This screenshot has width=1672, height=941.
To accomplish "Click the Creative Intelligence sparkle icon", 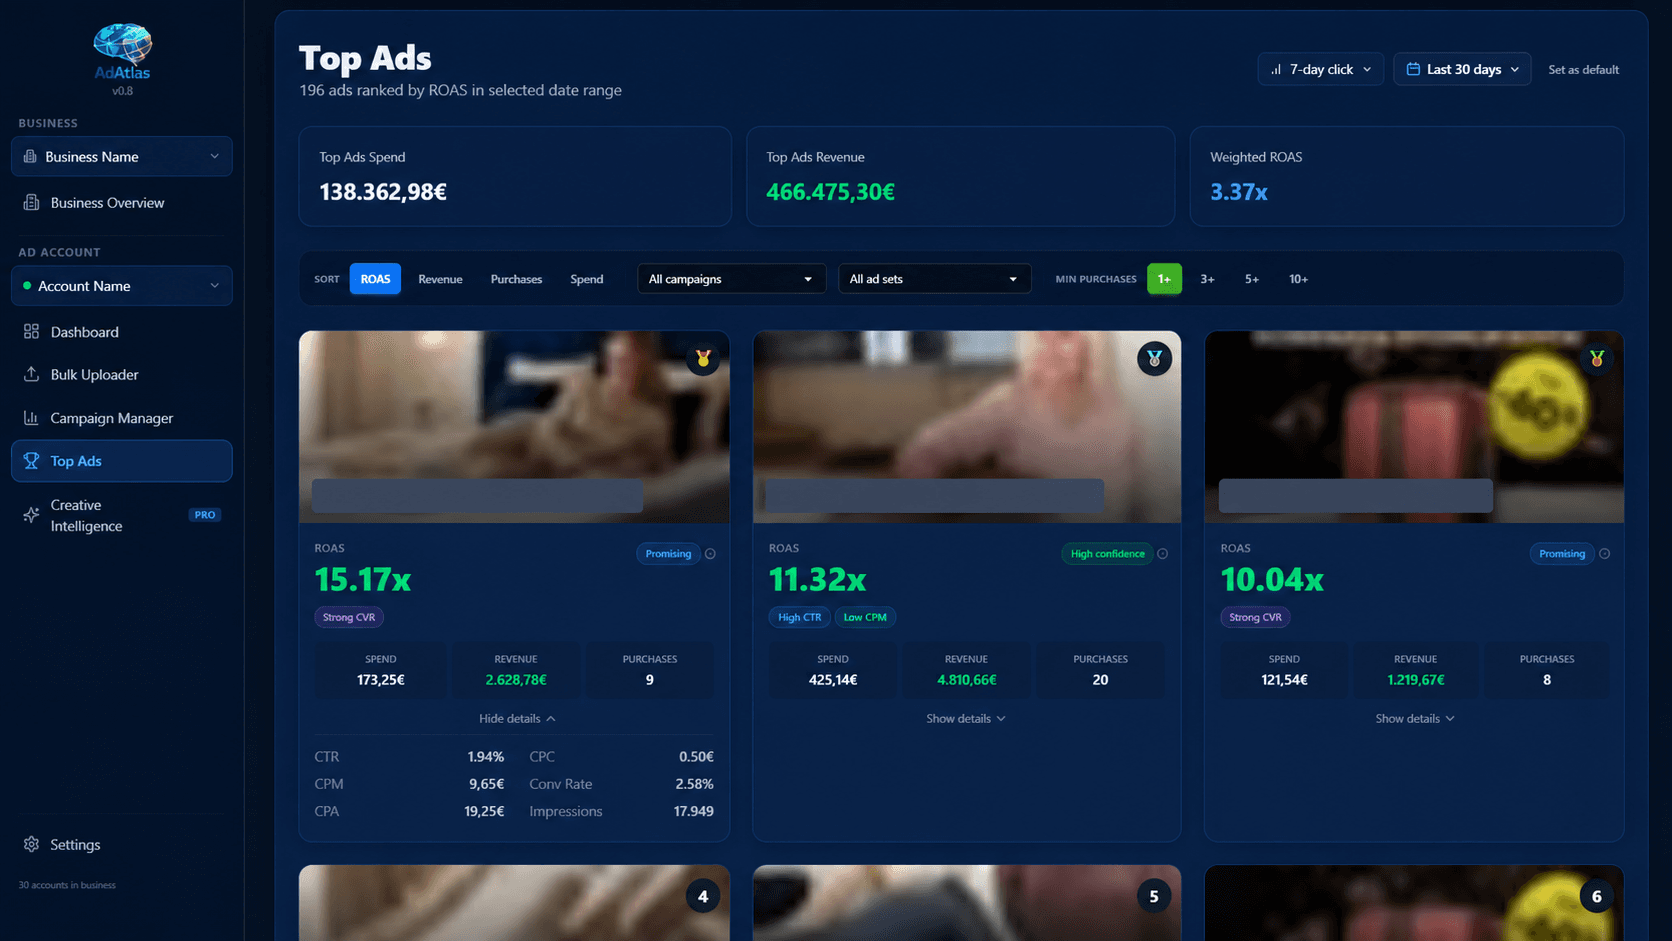I will point(31,515).
